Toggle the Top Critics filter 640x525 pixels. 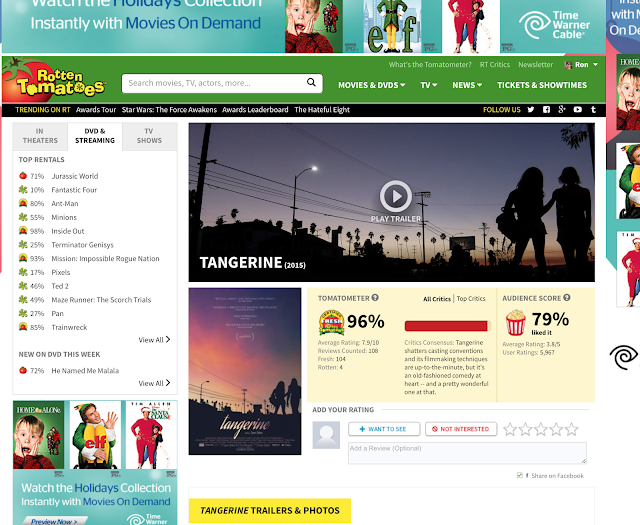(471, 299)
